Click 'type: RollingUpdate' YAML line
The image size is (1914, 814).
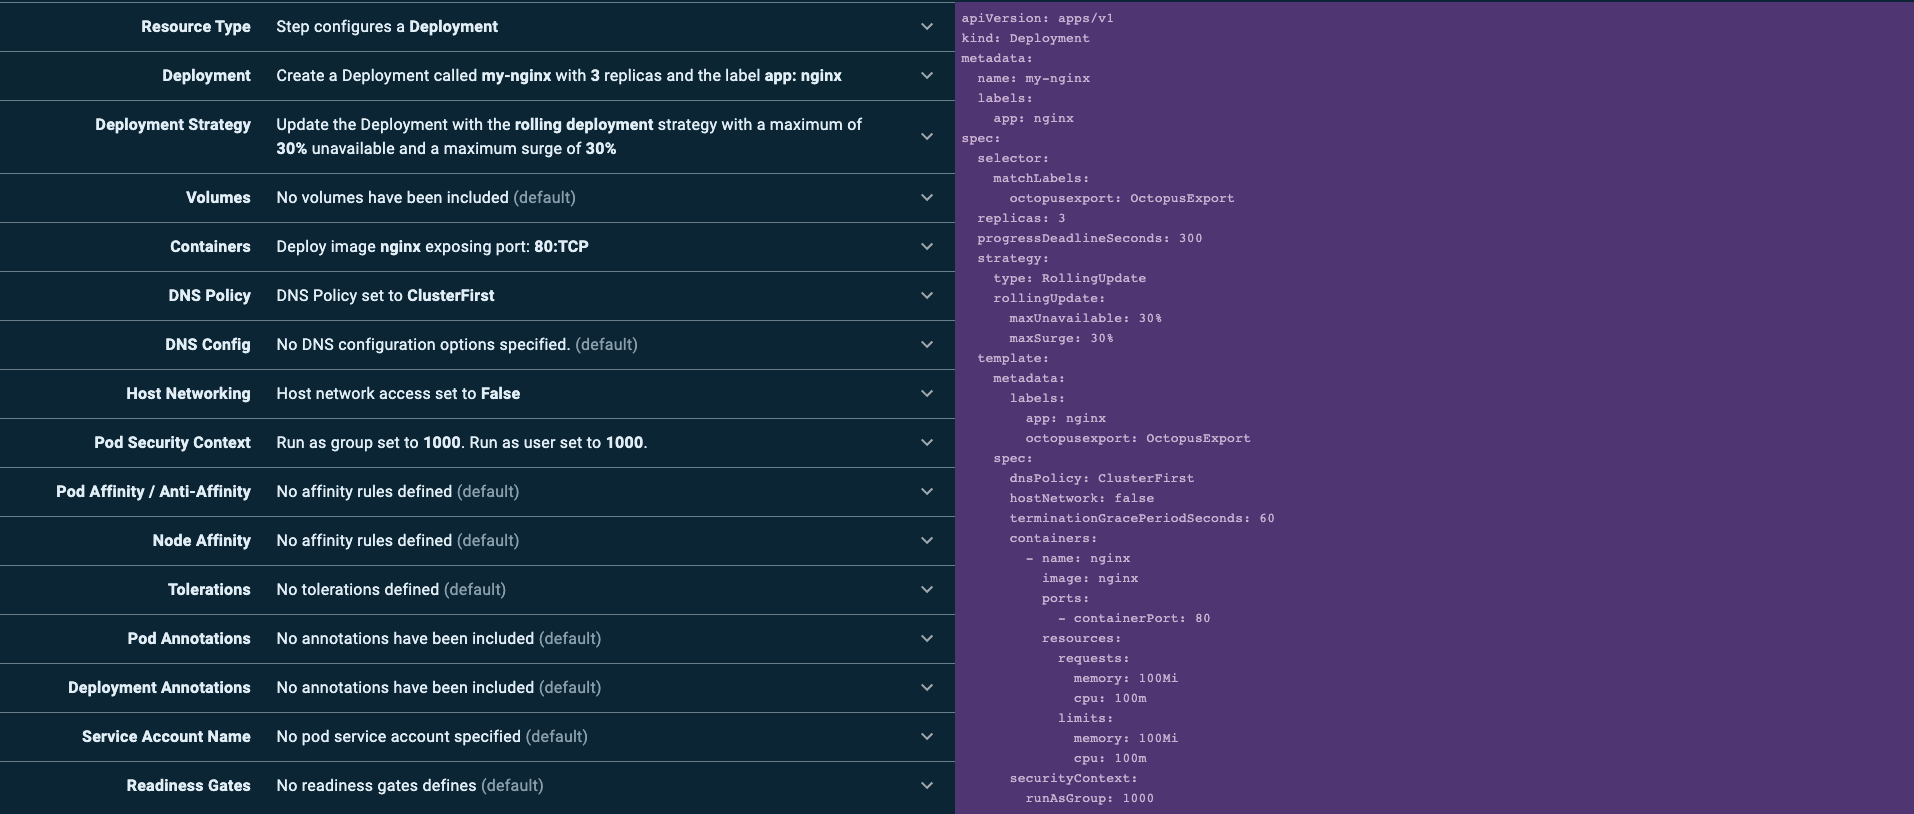[1069, 278]
